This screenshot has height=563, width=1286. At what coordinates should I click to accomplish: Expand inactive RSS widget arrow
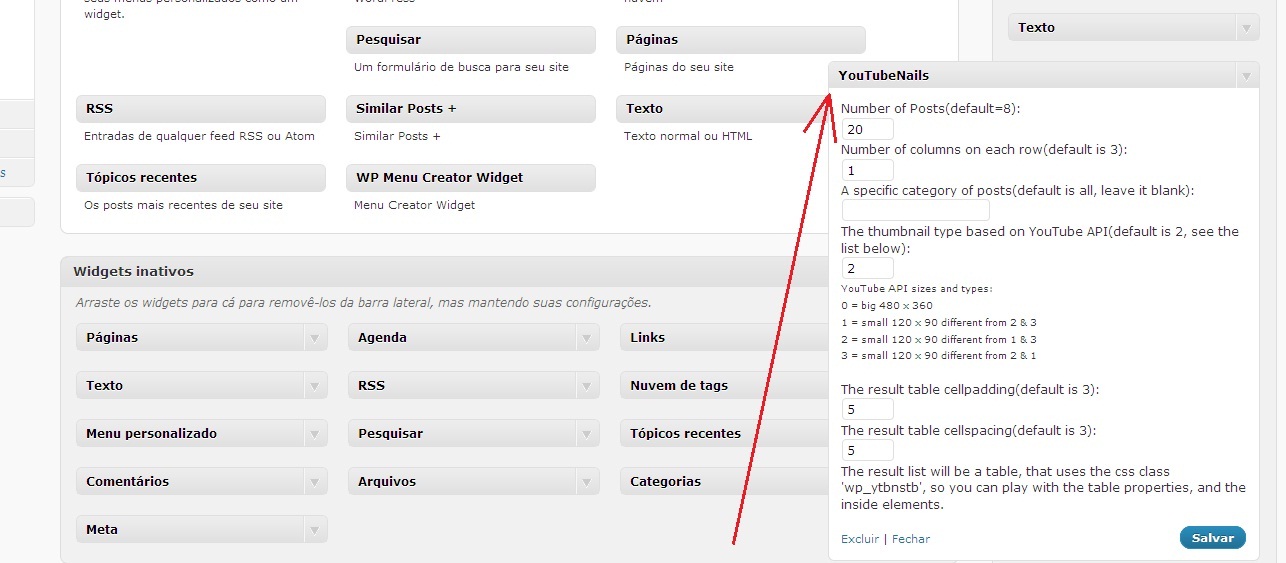click(x=586, y=386)
